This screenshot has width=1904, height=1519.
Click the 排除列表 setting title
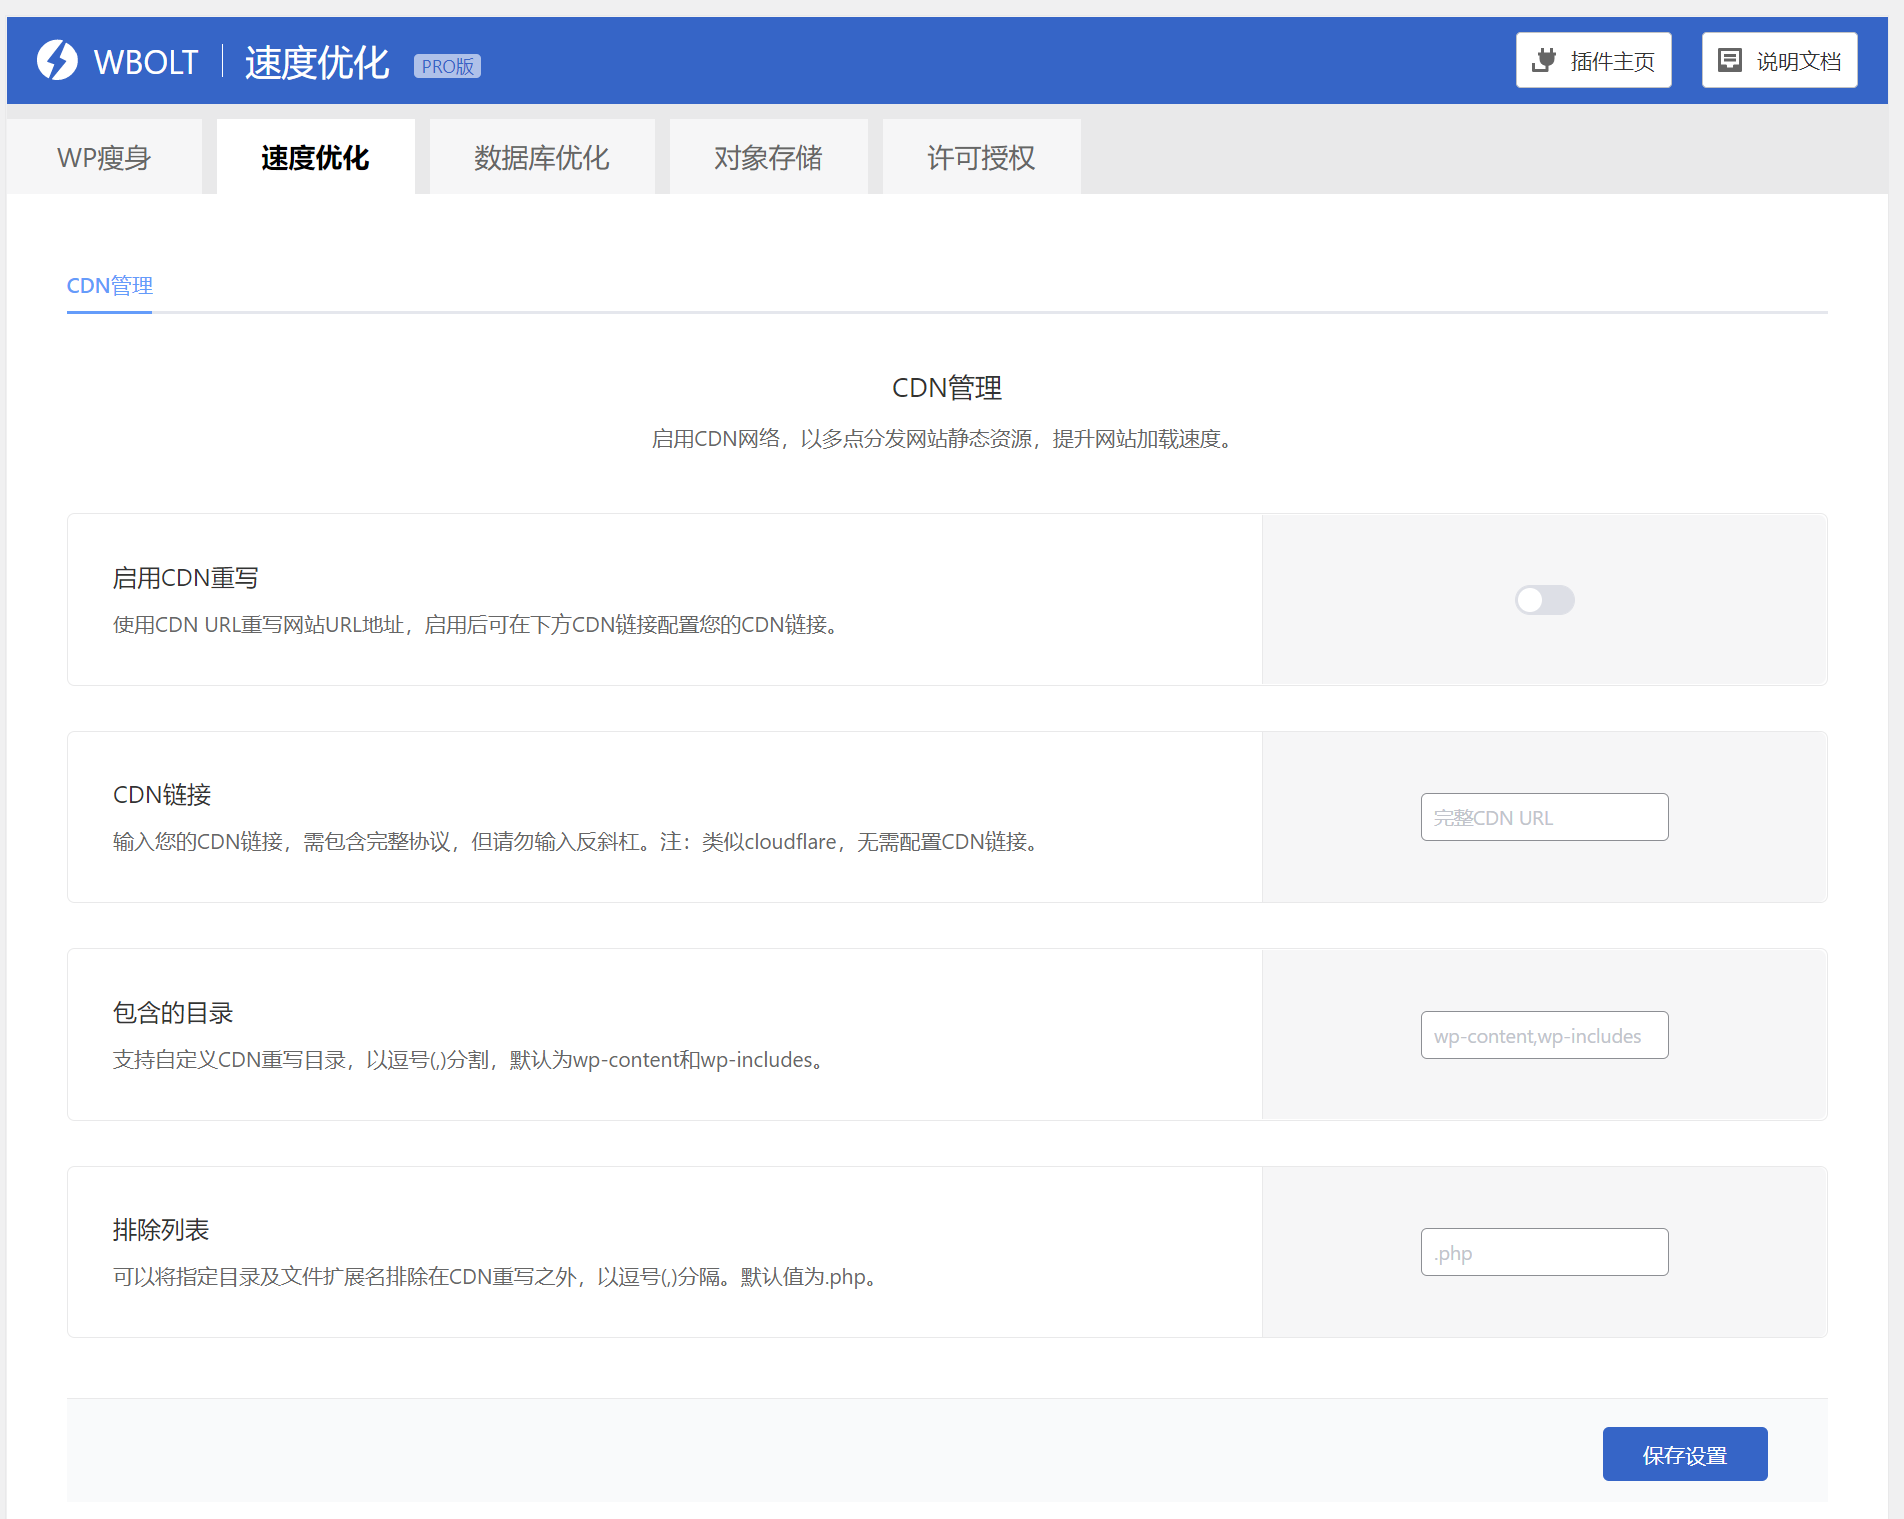pos(161,1230)
